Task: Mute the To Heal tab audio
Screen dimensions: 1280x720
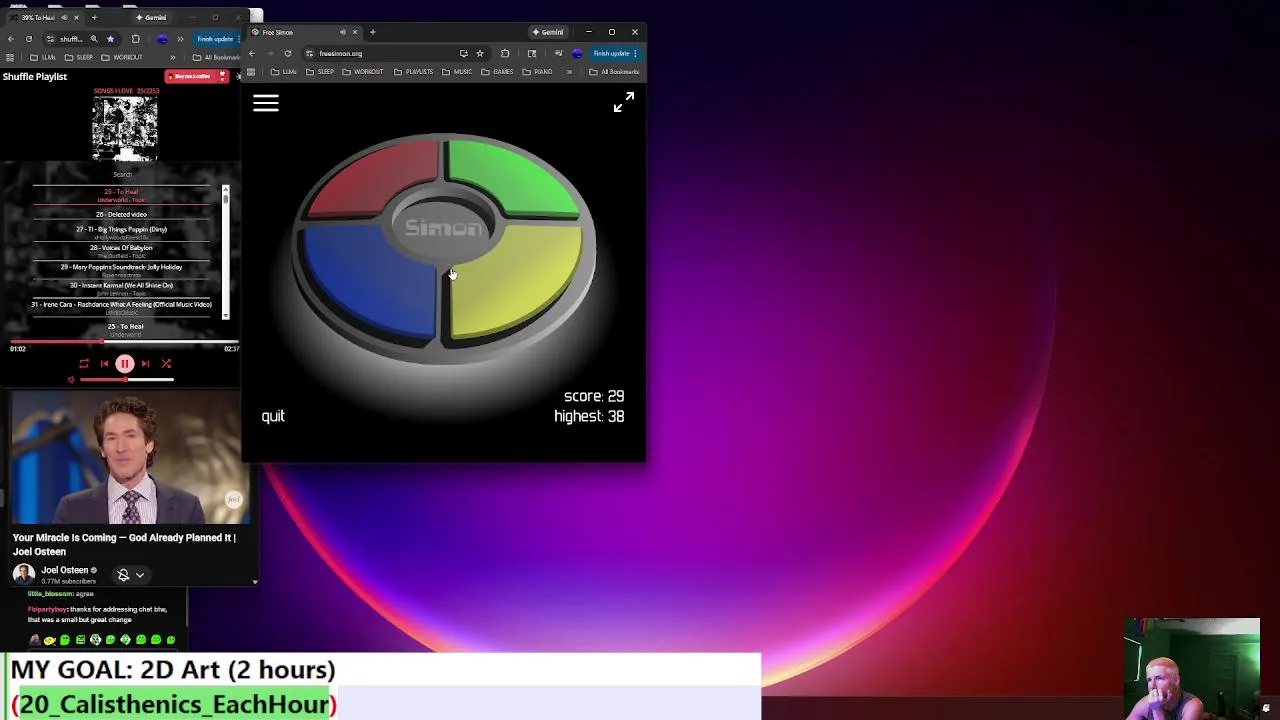Action: [x=64, y=17]
